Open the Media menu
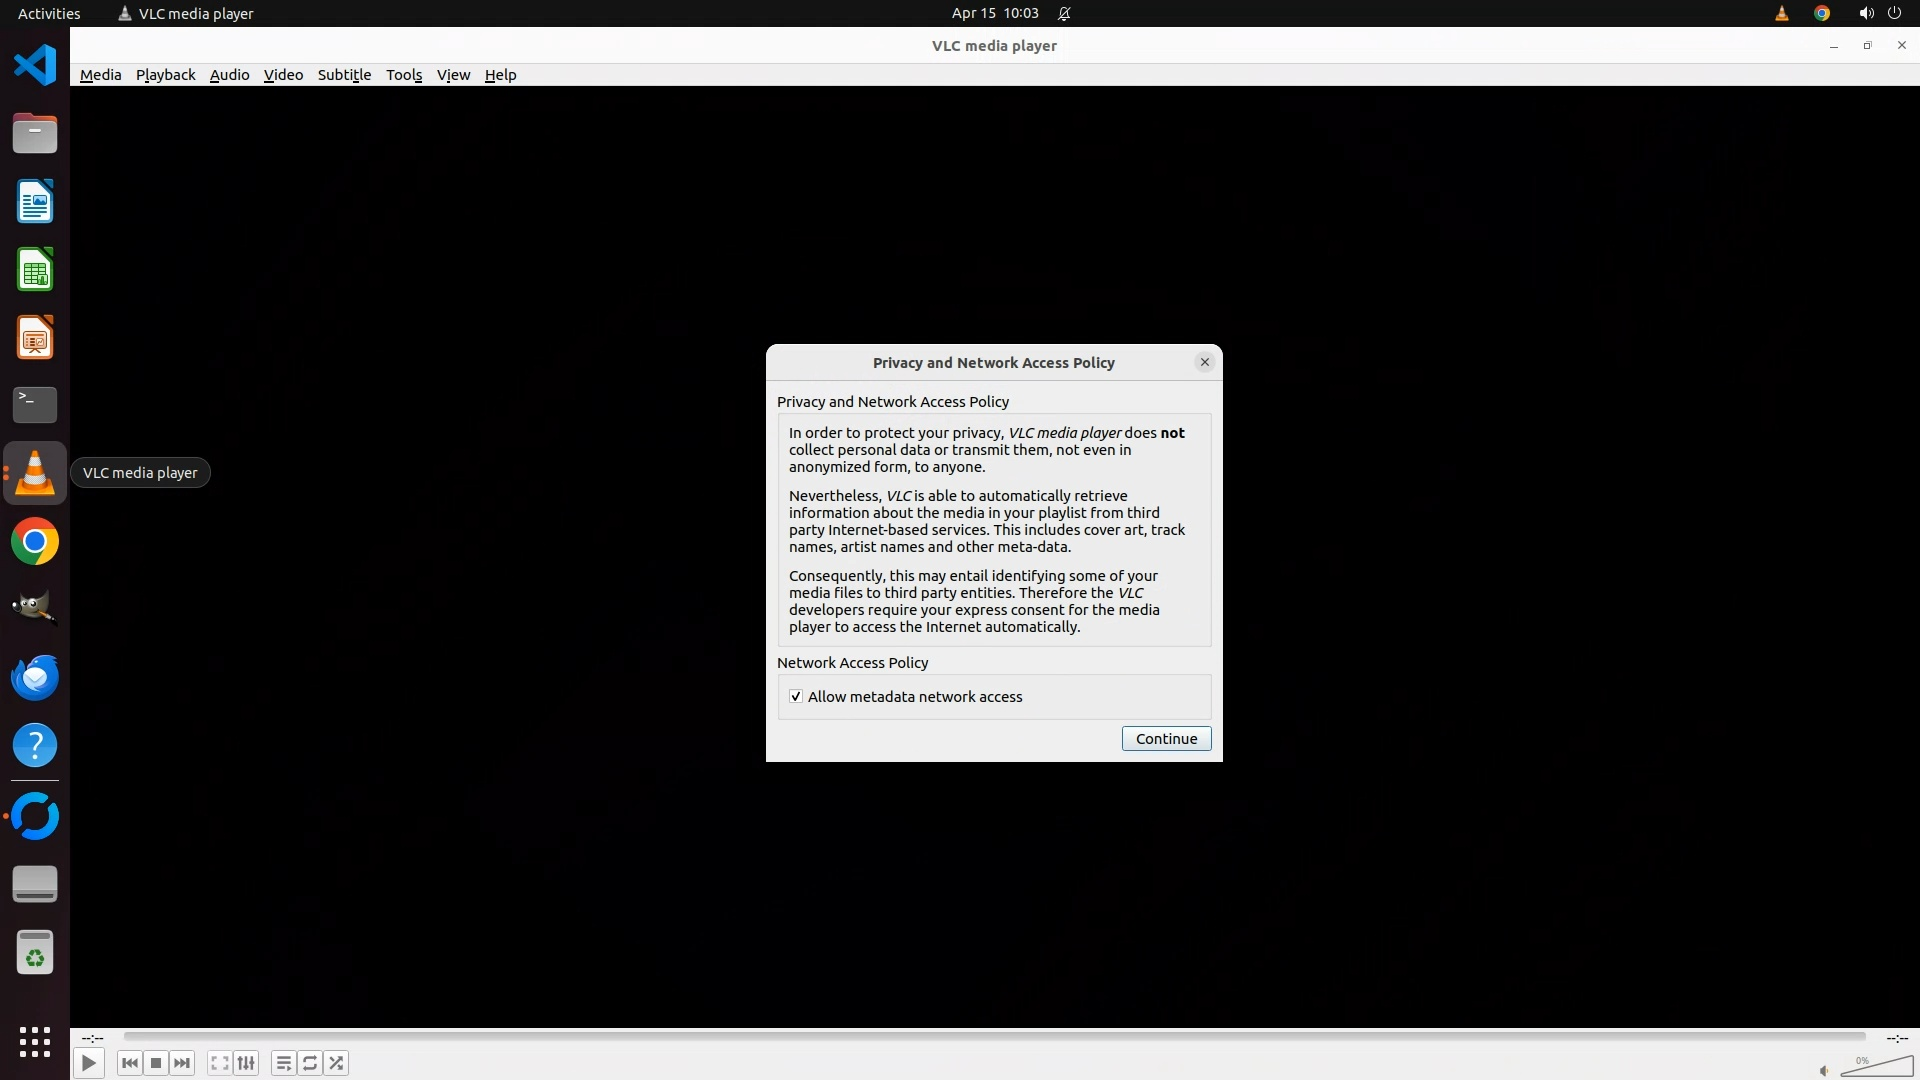Screen dimensions: 1920x1080 (100, 75)
